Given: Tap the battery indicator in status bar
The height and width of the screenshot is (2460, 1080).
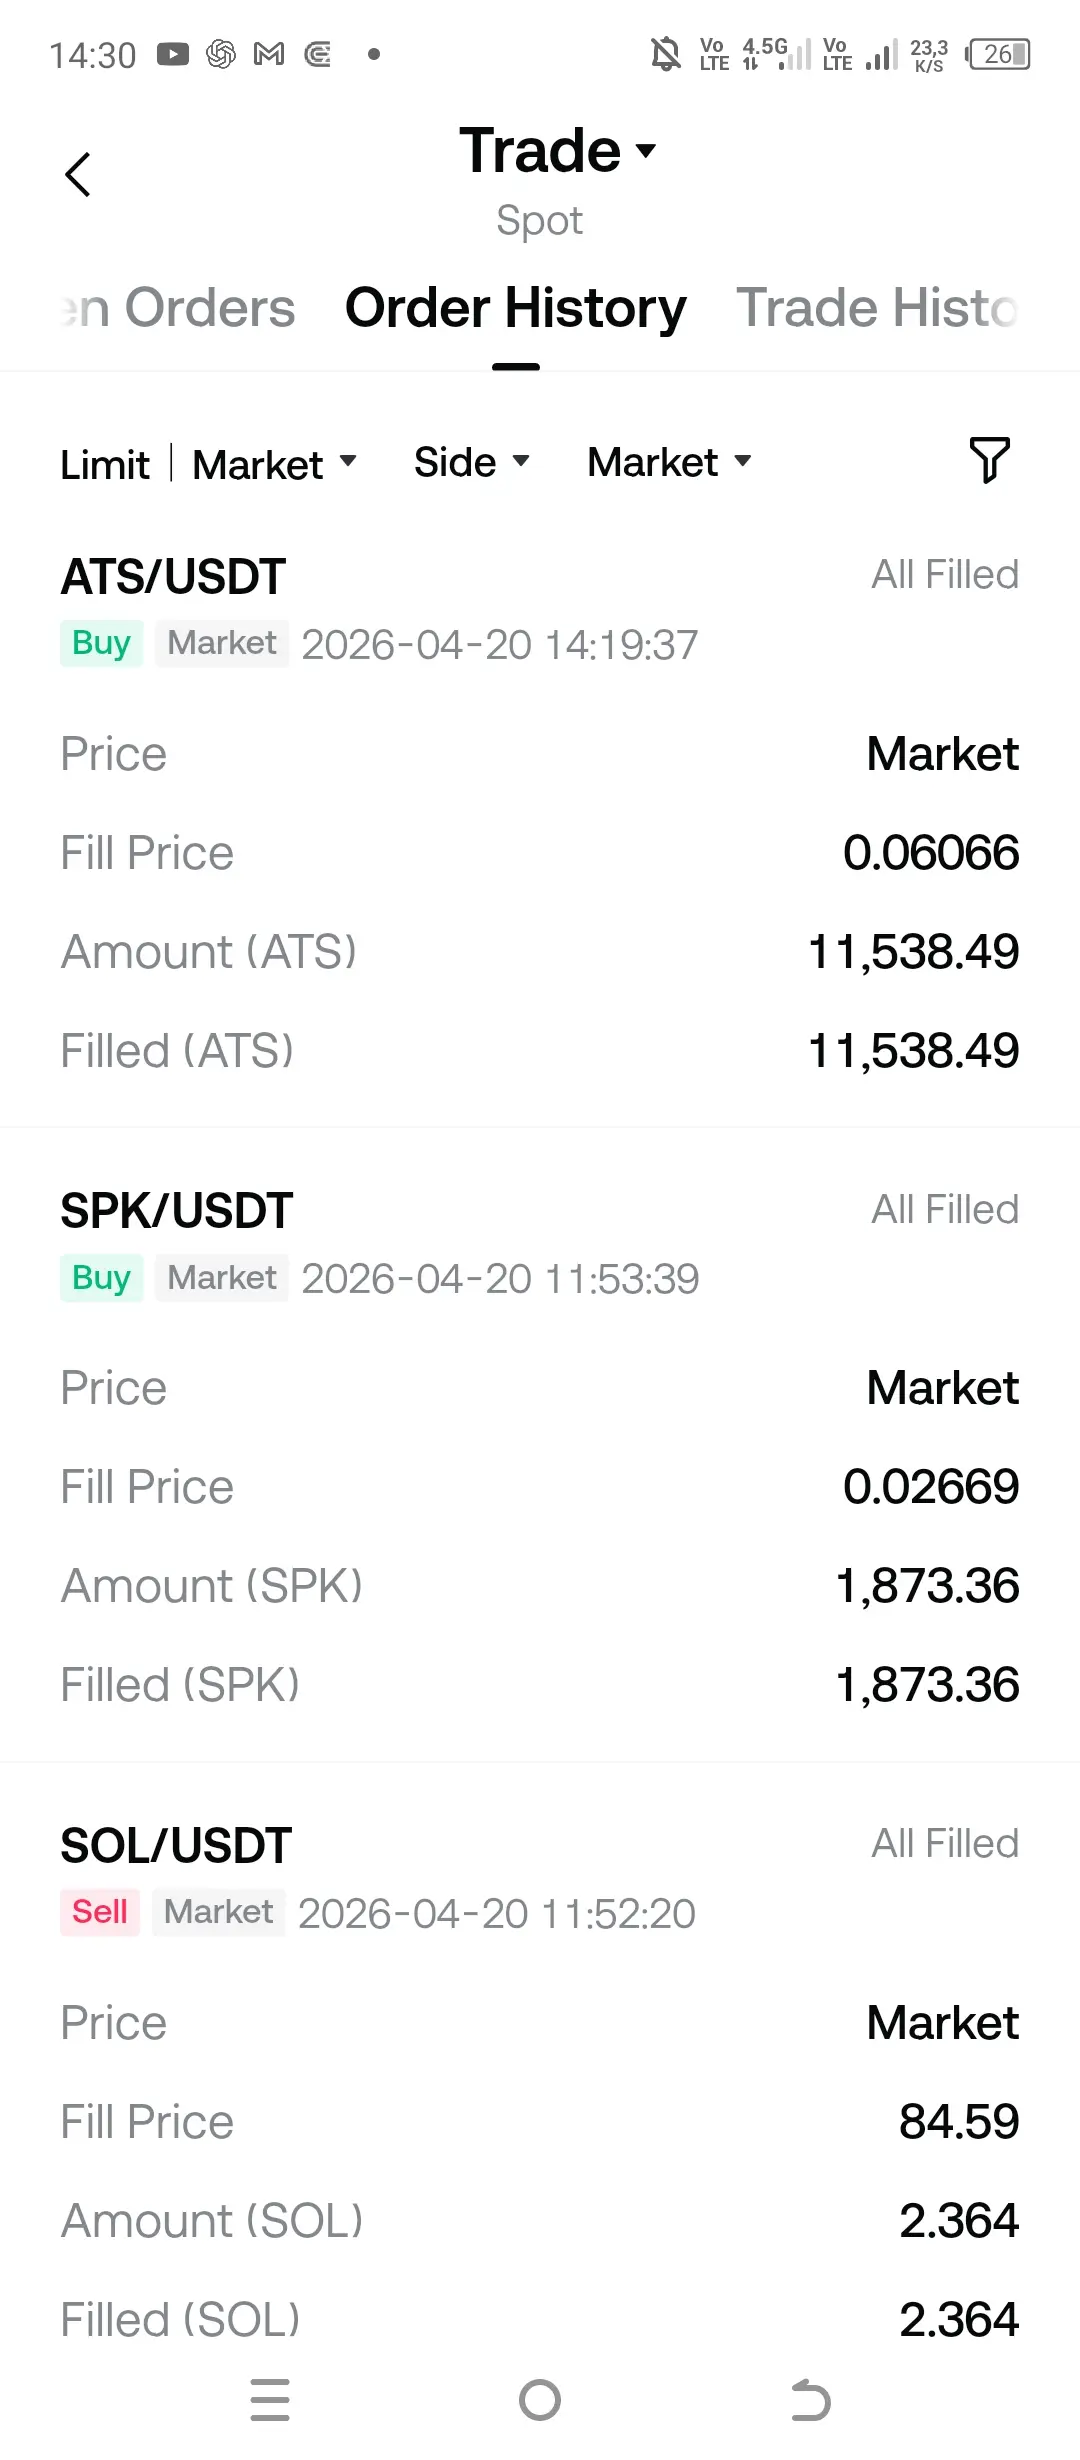Looking at the screenshot, I should [x=999, y=55].
